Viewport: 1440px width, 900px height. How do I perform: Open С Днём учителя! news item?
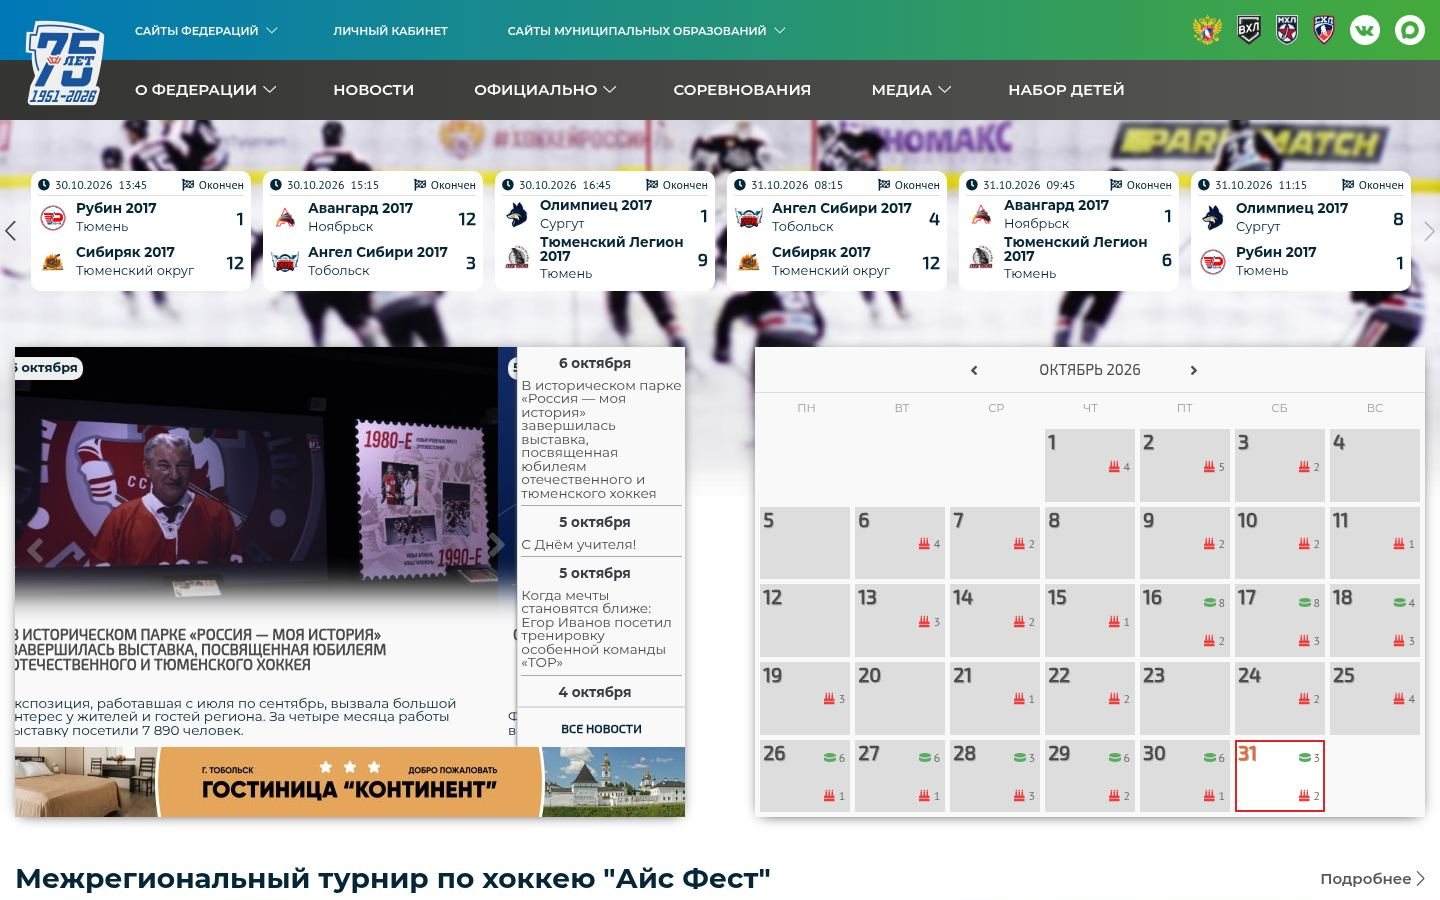tap(579, 545)
